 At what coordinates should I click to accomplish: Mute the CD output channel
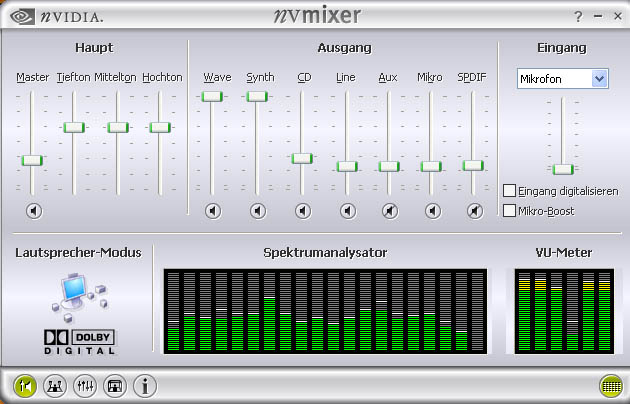coord(303,211)
